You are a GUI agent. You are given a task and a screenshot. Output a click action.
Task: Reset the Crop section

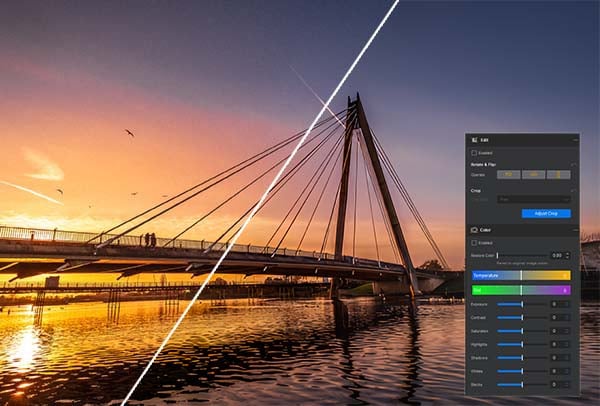tap(573, 190)
